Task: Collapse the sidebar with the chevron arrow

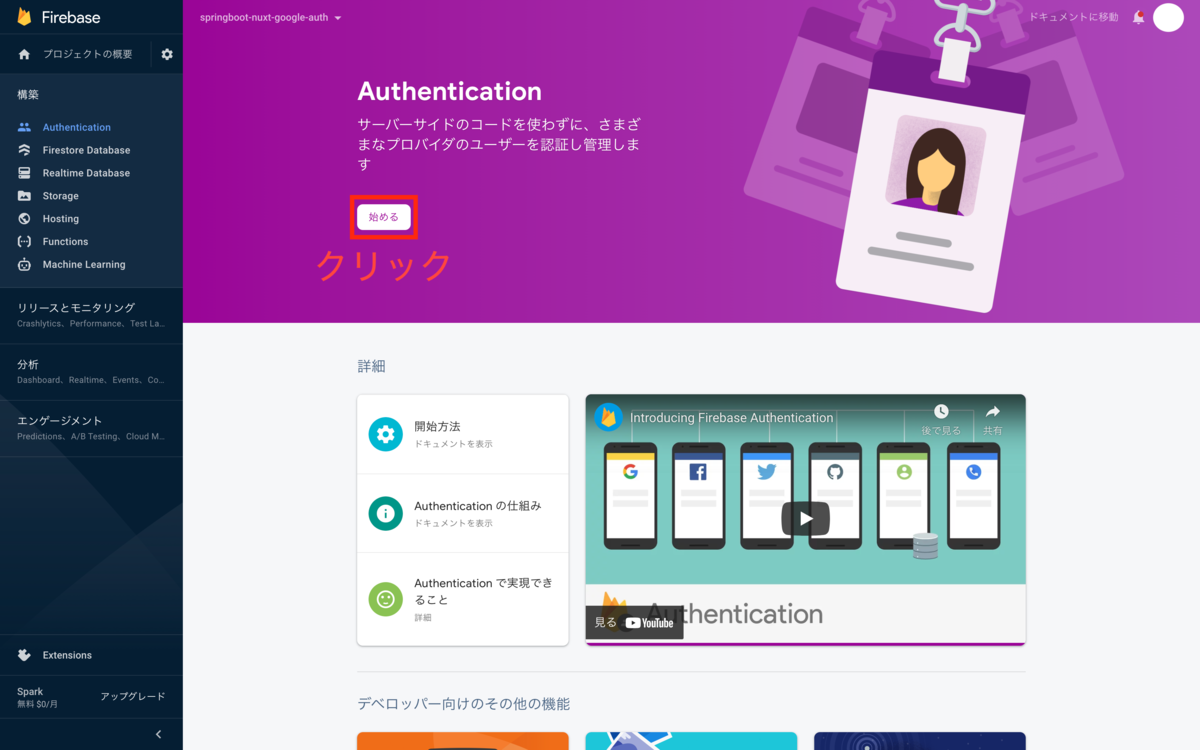Action: [158, 734]
